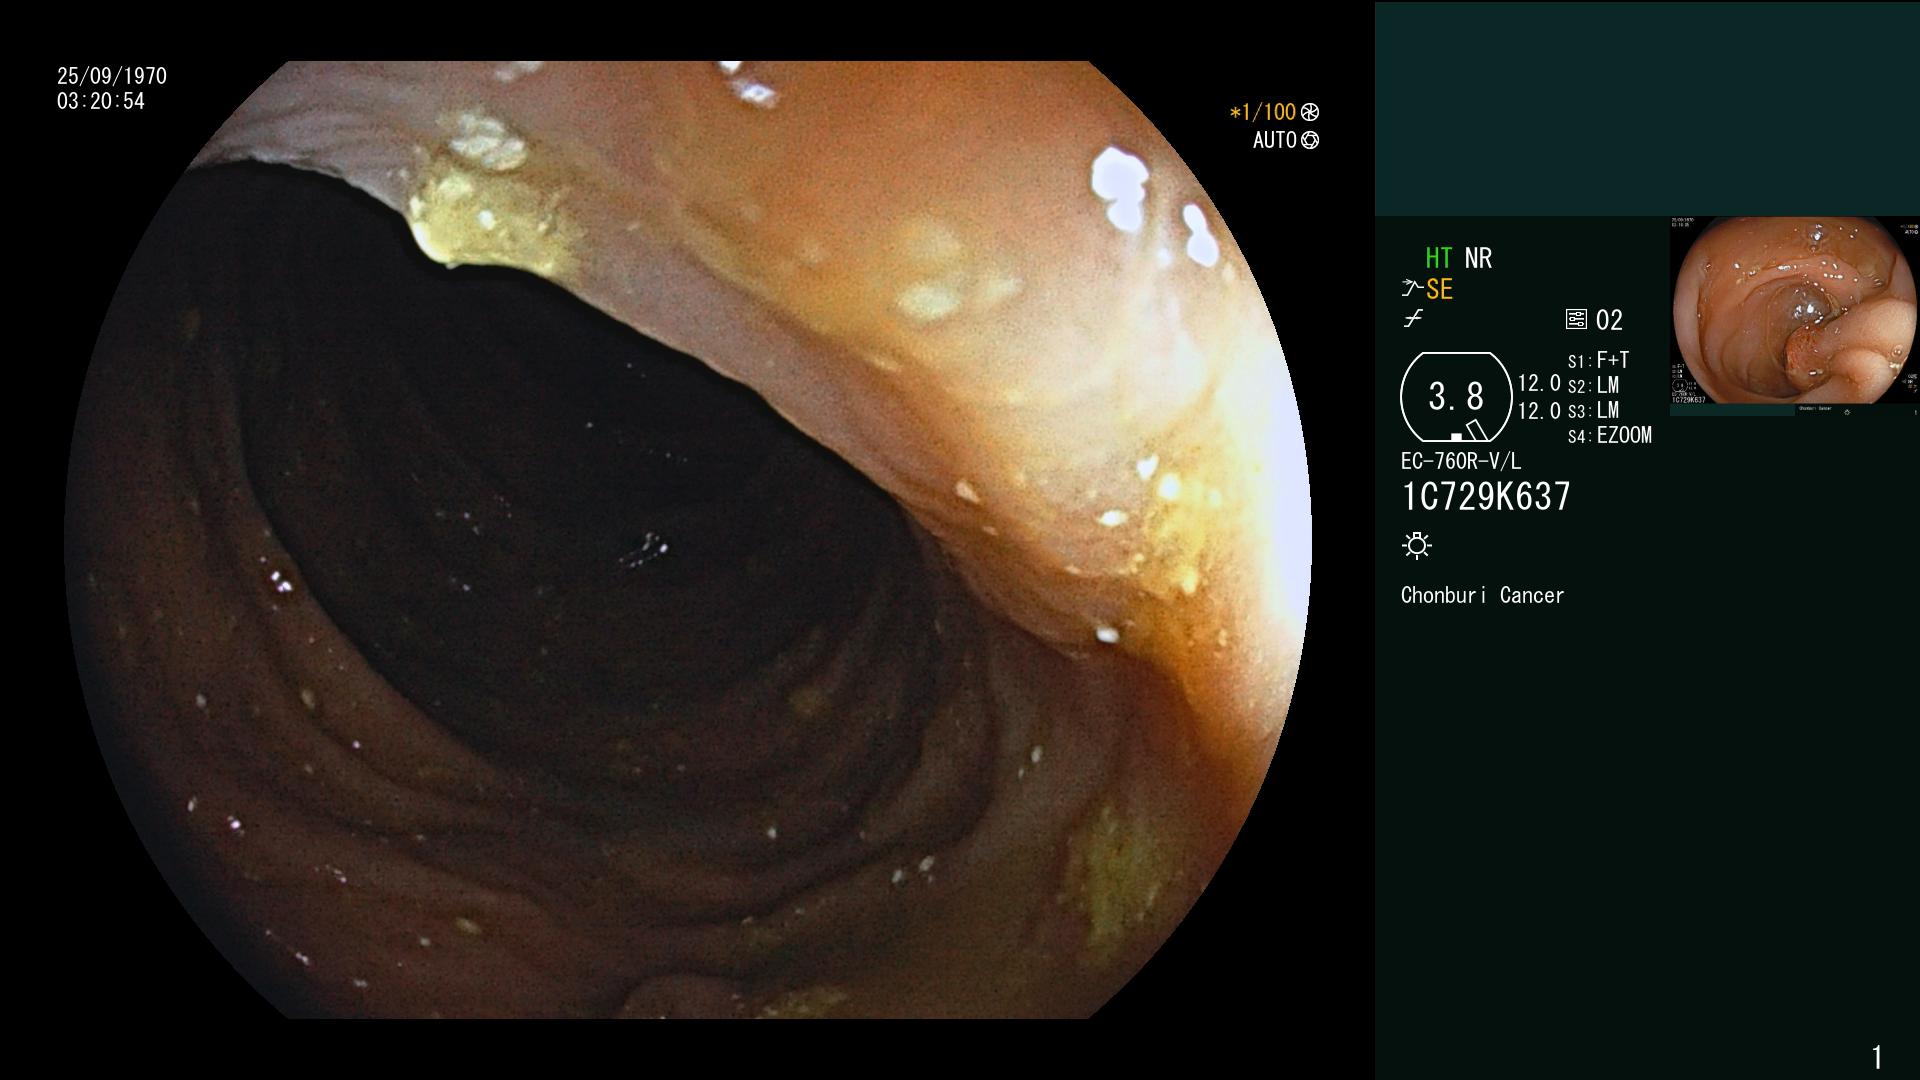The height and width of the screenshot is (1080, 1920).
Task: Click the orange SE label
Action: pos(1439,290)
